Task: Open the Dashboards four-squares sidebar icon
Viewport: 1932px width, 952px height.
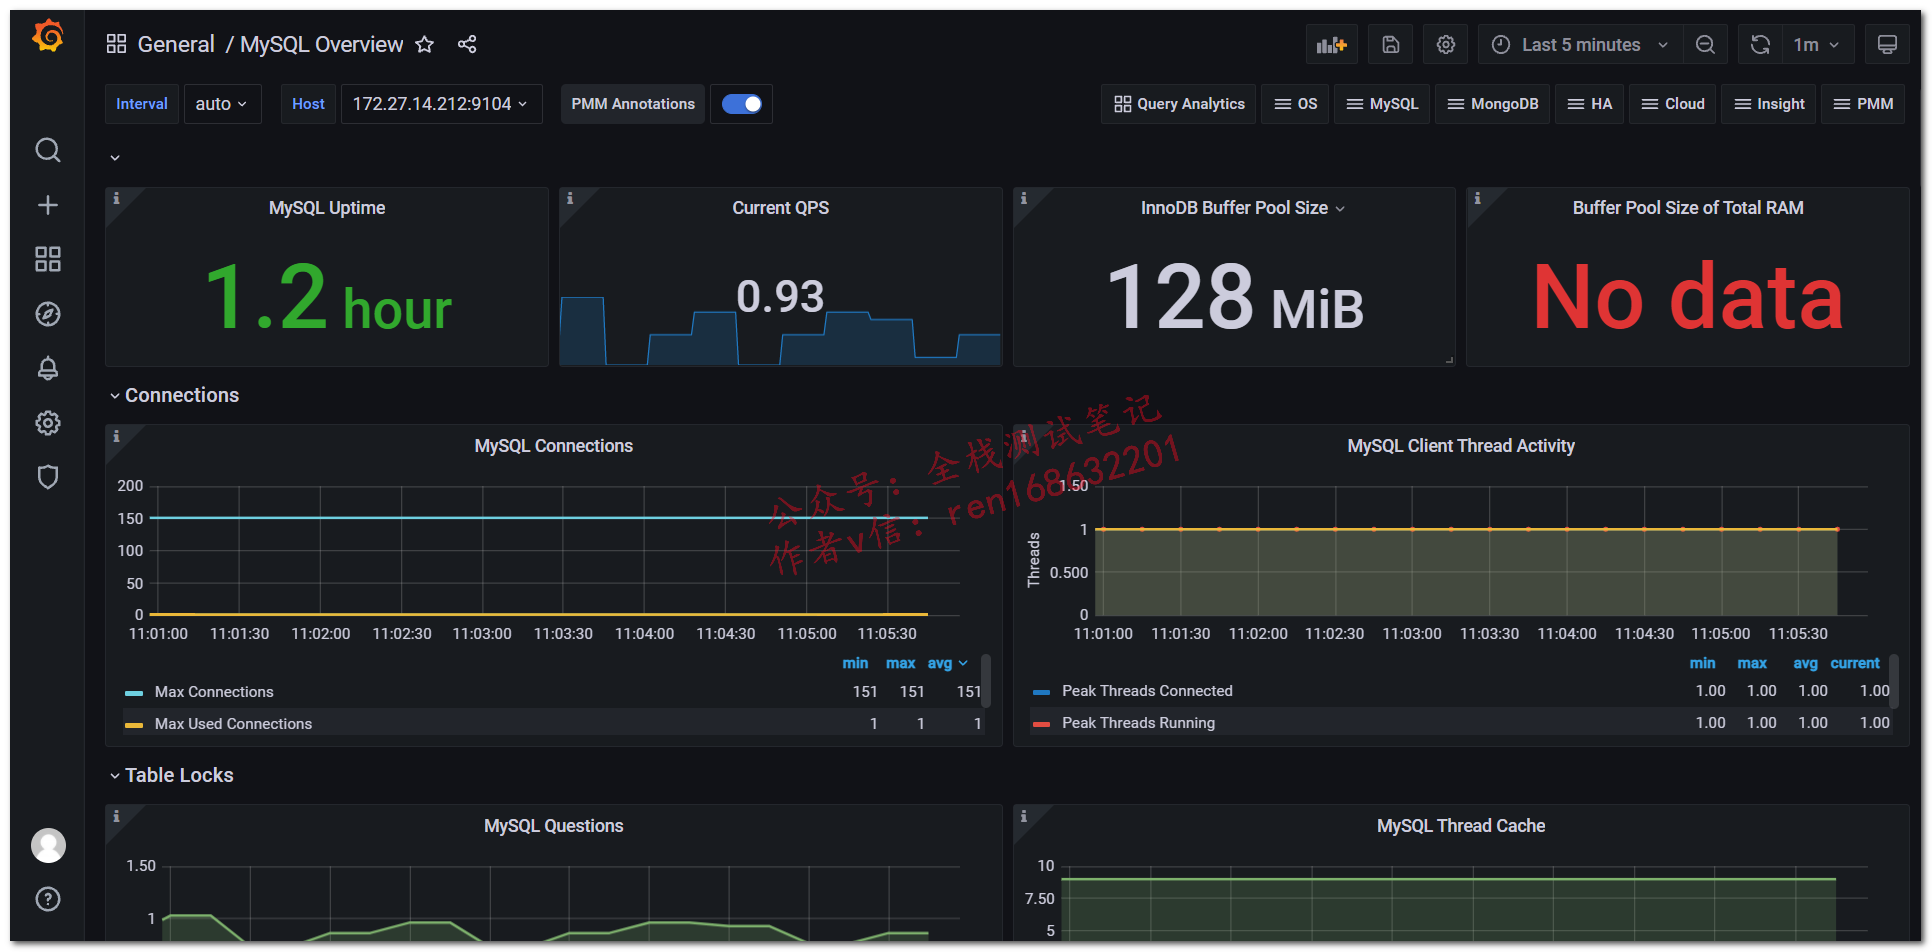Action: tap(48, 259)
